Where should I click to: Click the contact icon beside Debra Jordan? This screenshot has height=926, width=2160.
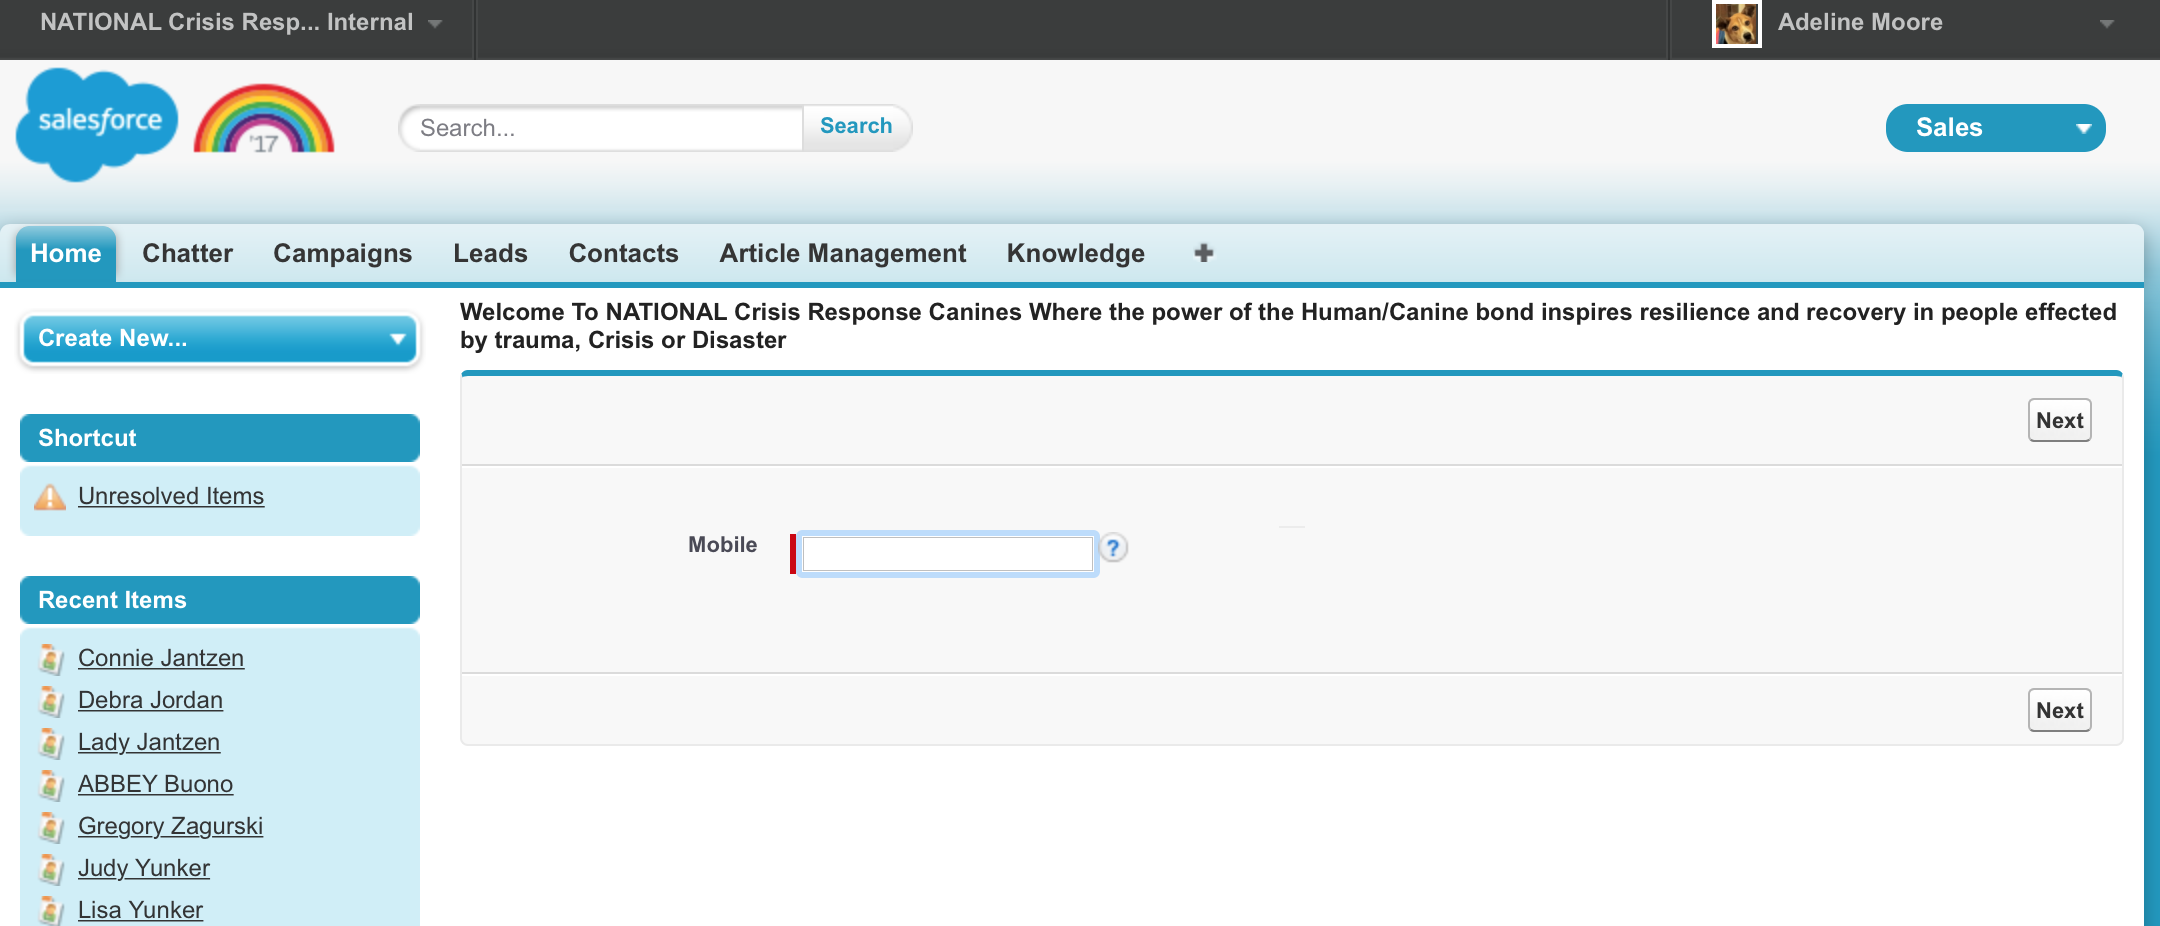click(51, 701)
